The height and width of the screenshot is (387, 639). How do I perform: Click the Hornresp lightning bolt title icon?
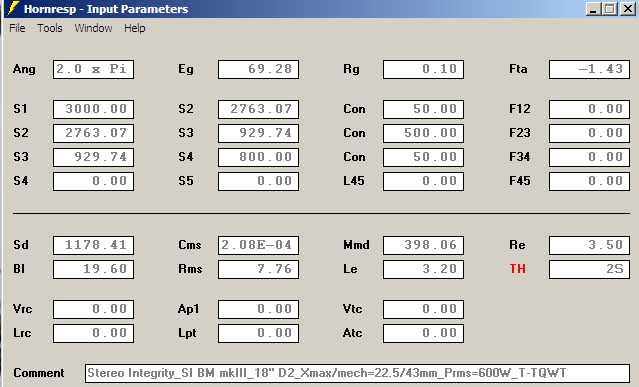(x=14, y=9)
